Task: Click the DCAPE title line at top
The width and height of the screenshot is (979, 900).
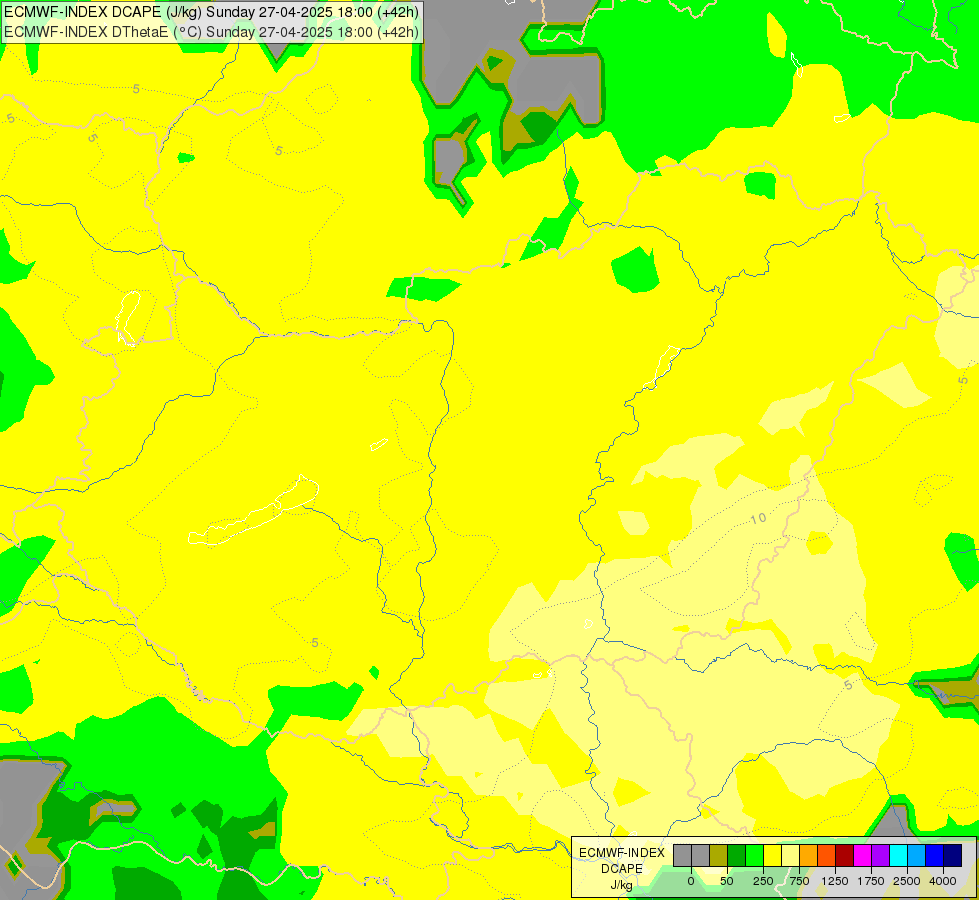Action: 211,12
